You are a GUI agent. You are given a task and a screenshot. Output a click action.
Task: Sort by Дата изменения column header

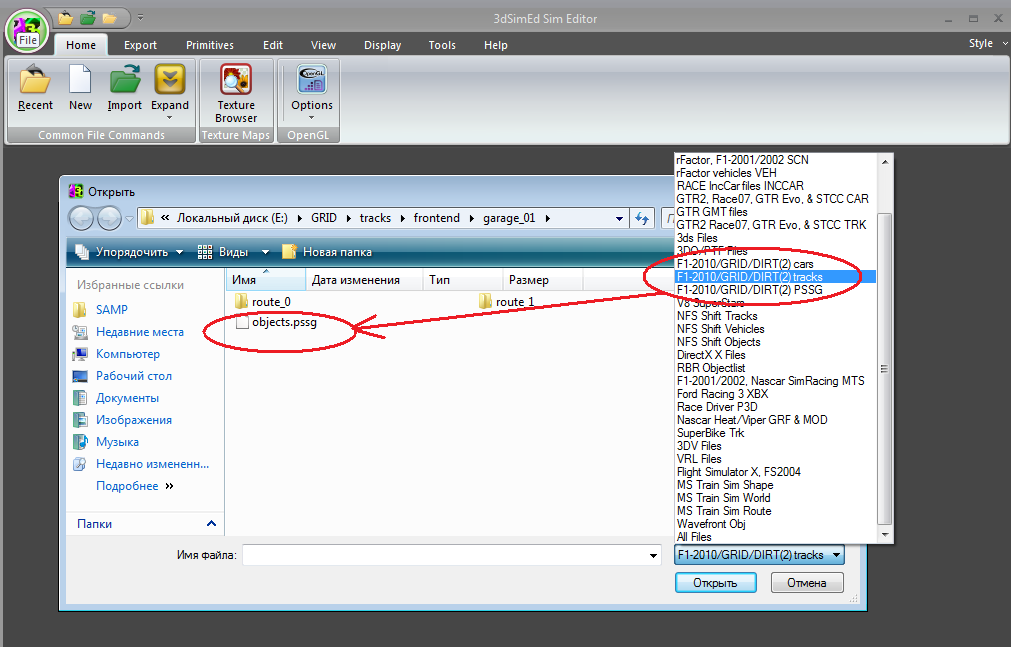pyautogui.click(x=364, y=280)
